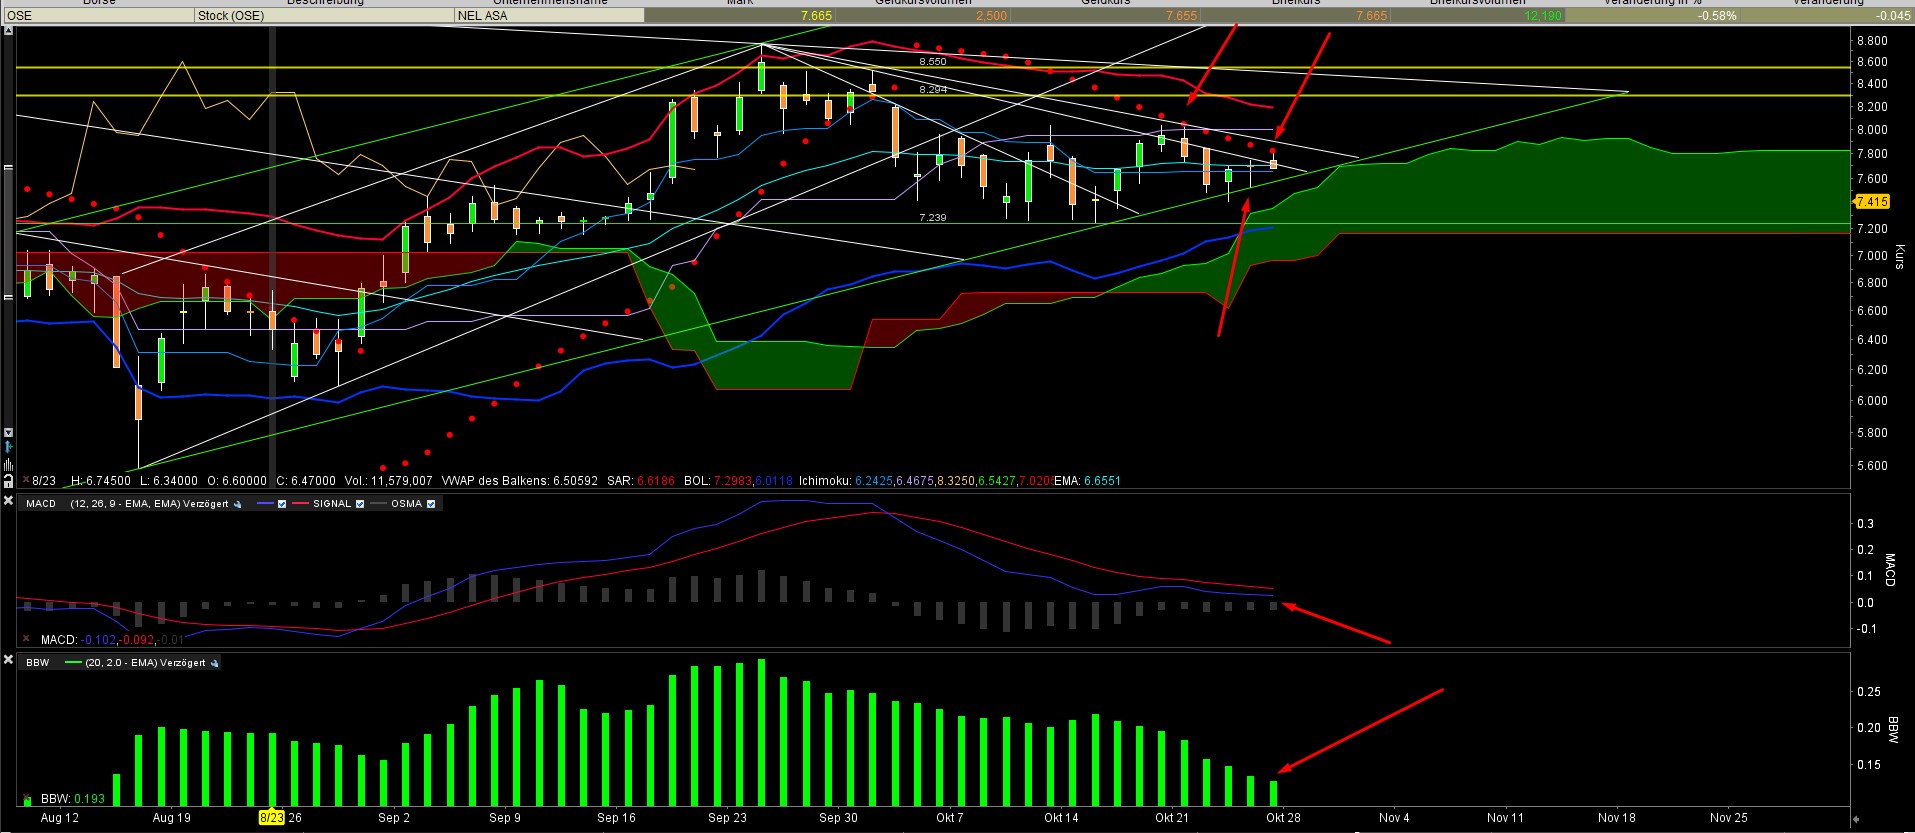
Task: Click the Nov 18 date axis label
Action: pos(1617,817)
